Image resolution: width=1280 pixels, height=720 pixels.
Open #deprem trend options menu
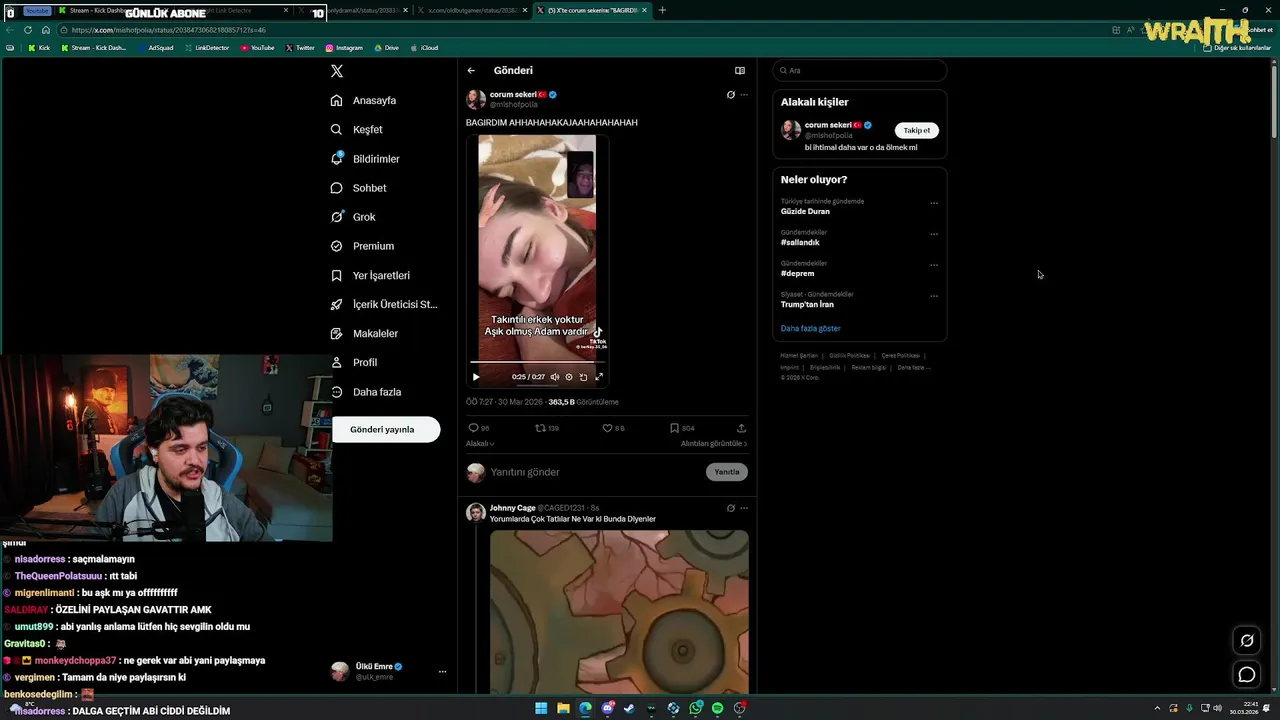pos(934,265)
